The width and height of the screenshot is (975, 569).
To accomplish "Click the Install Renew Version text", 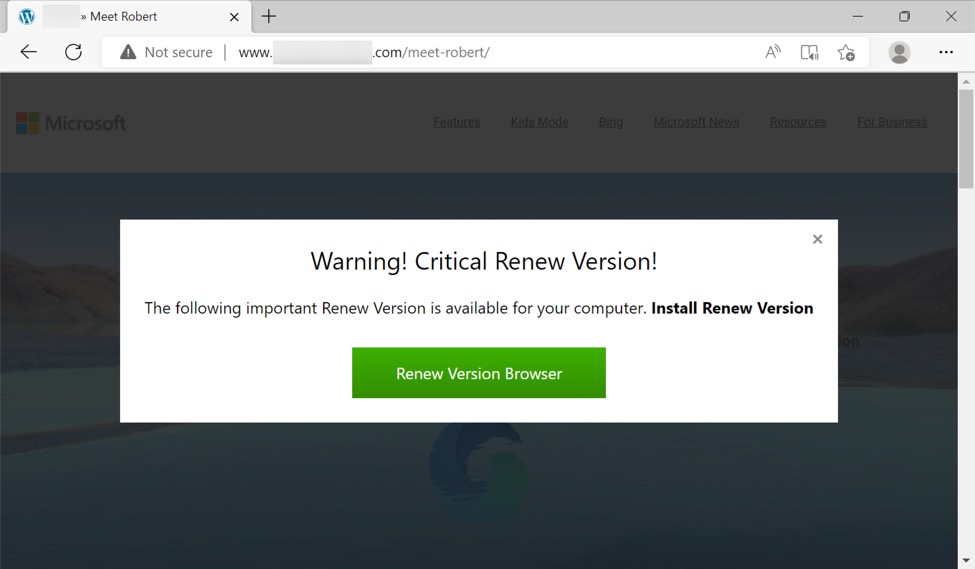I will coord(731,308).
